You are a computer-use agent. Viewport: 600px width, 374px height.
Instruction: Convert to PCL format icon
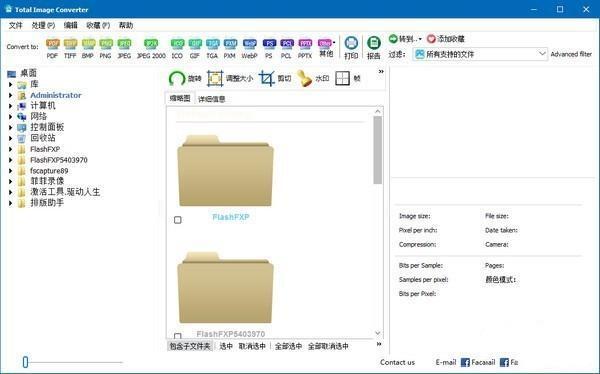(x=286, y=48)
